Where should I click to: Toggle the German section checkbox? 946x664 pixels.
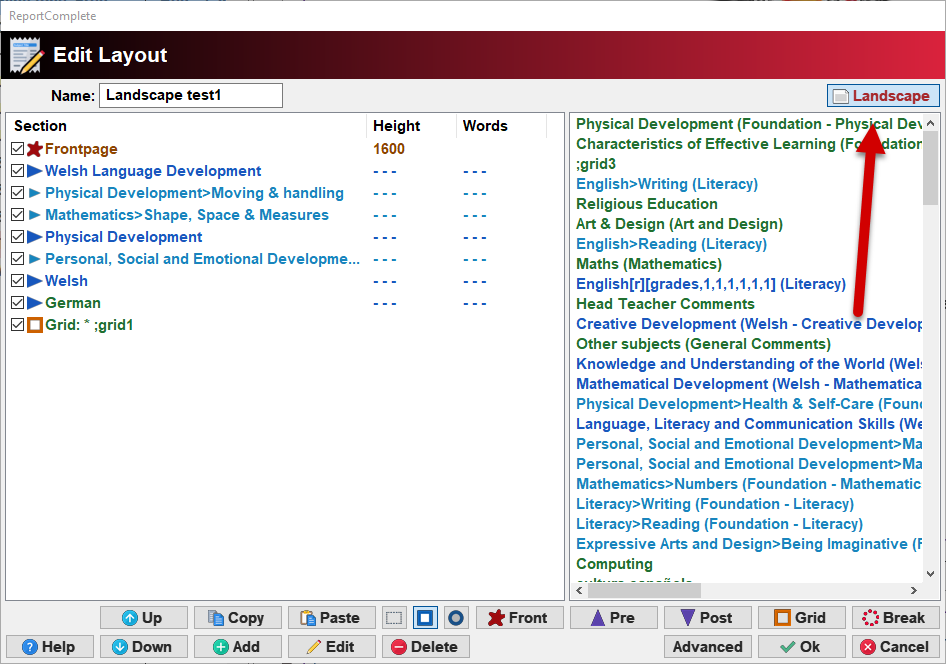coord(17,303)
